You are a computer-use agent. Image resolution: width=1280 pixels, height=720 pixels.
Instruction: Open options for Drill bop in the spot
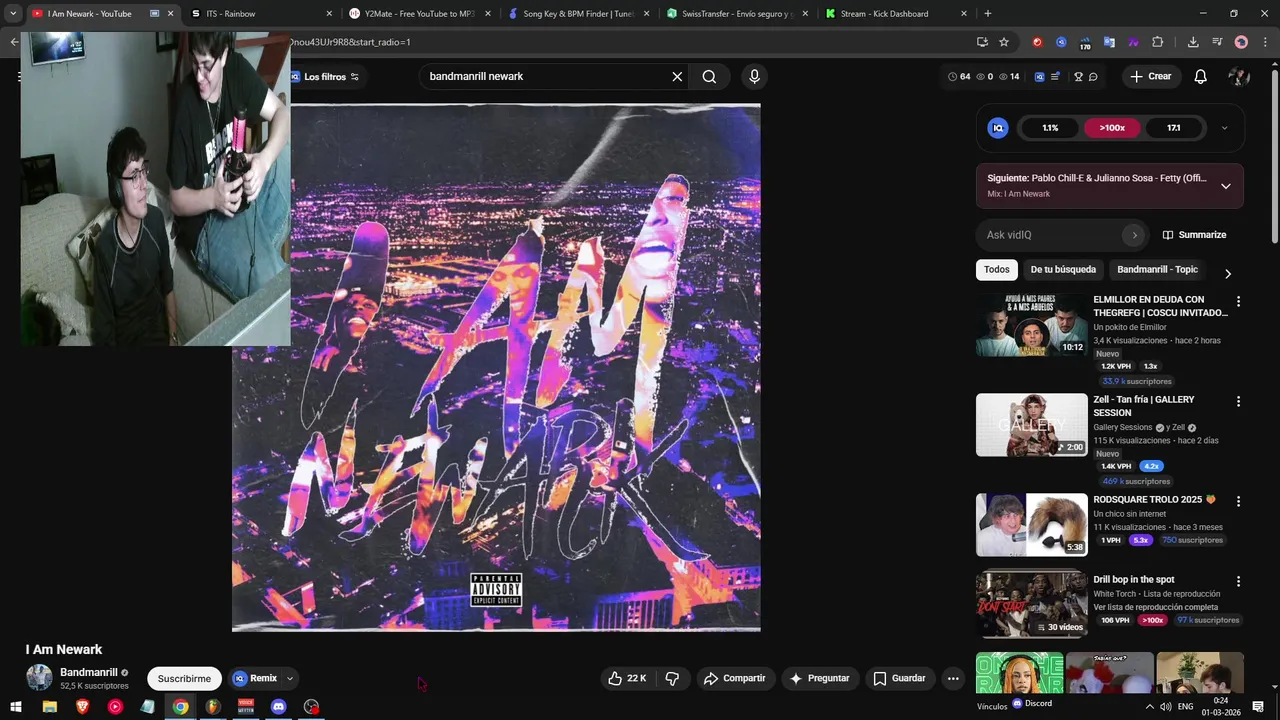click(1238, 581)
